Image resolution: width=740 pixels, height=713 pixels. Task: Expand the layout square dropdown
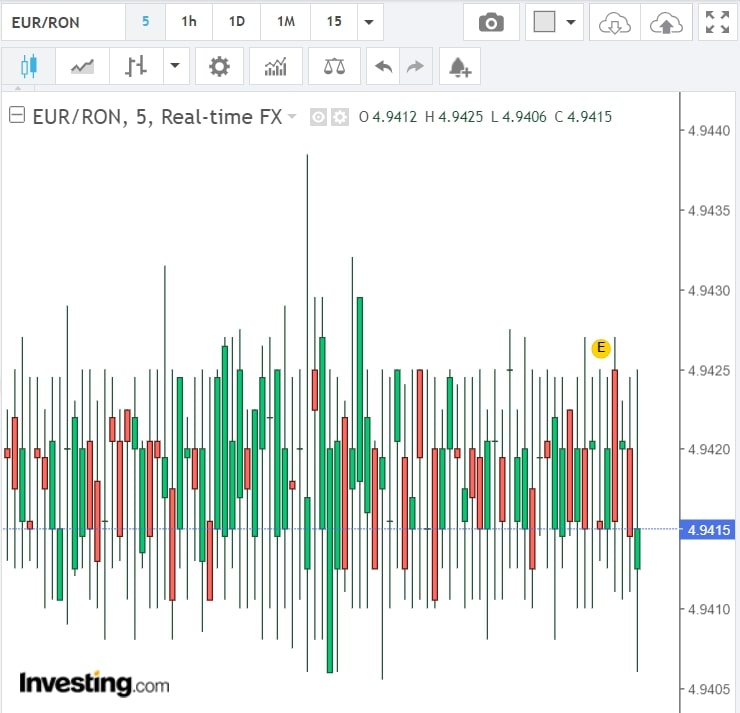point(571,22)
